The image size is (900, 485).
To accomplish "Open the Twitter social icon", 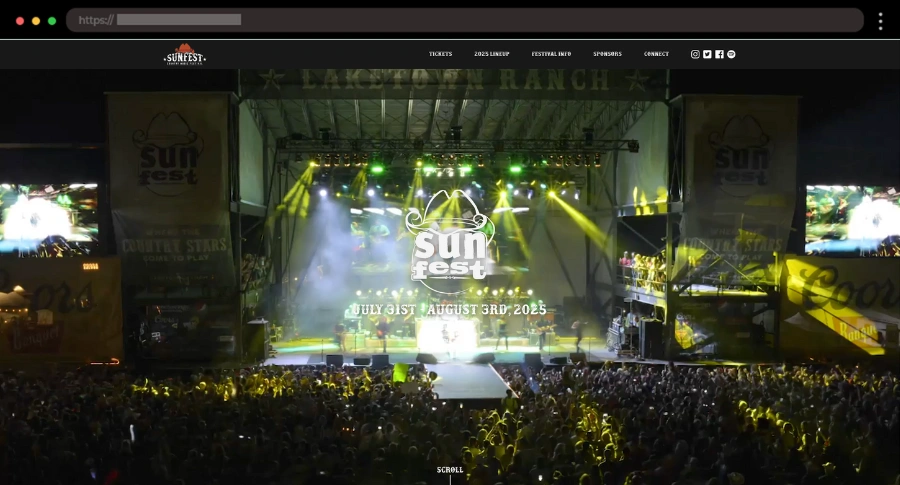I will click(707, 54).
